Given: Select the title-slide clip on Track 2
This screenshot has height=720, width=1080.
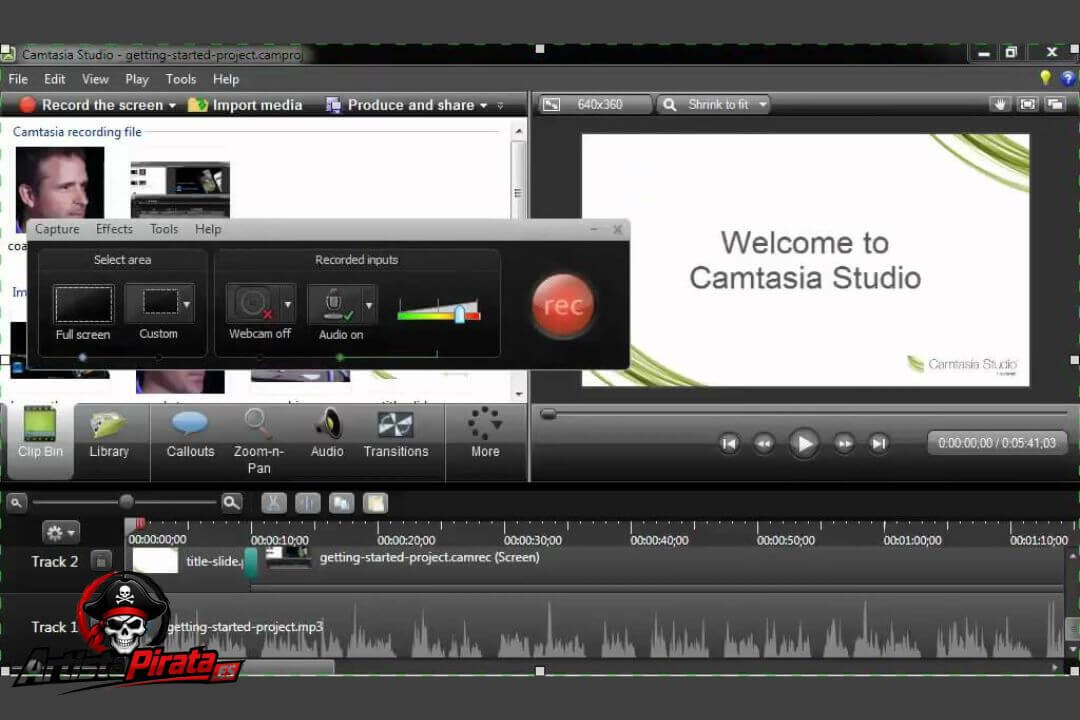Looking at the screenshot, I should [x=187, y=561].
